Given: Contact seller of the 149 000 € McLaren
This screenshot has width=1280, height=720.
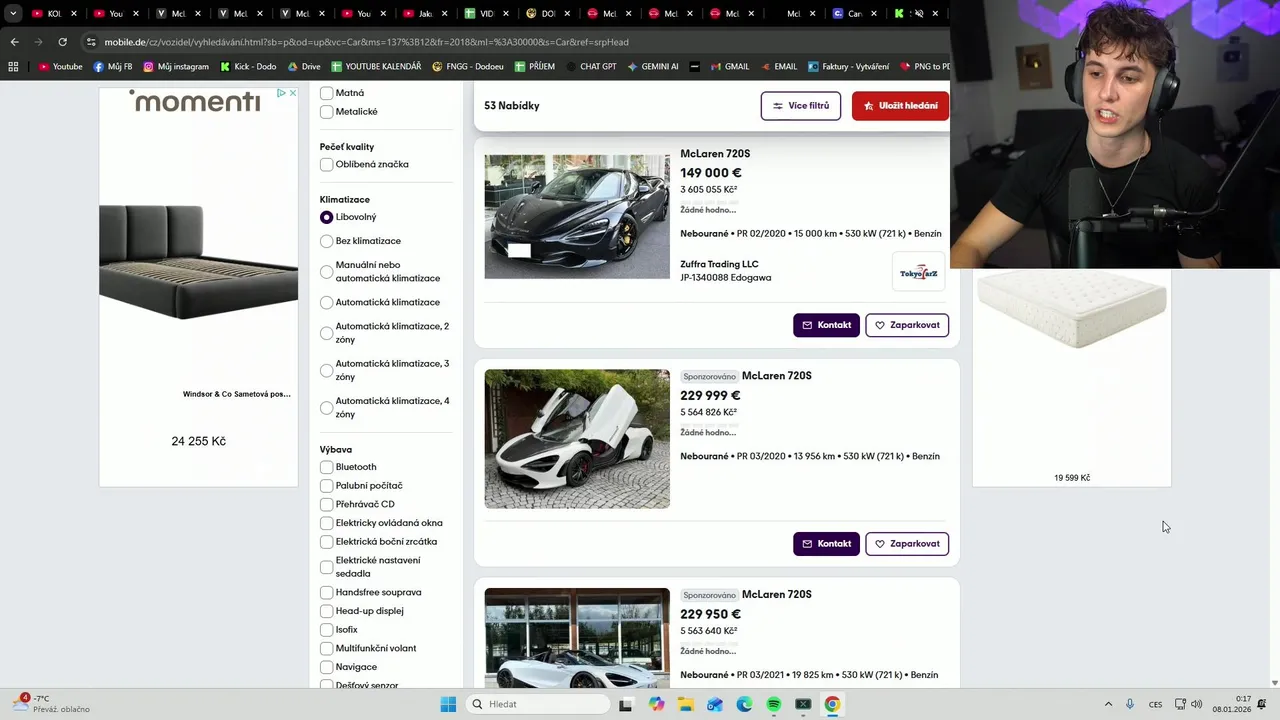Looking at the screenshot, I should click(826, 325).
